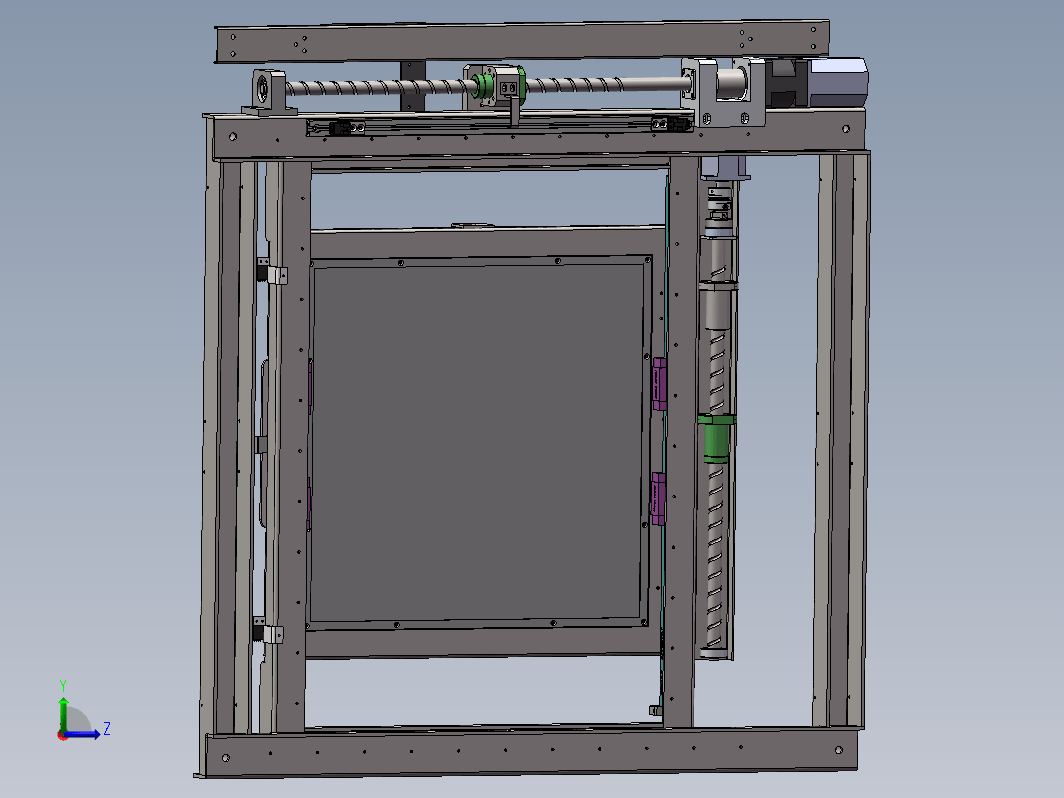Pick the green ball nut on vertical screw
This screenshot has height=798, width=1064.
pyautogui.click(x=716, y=438)
